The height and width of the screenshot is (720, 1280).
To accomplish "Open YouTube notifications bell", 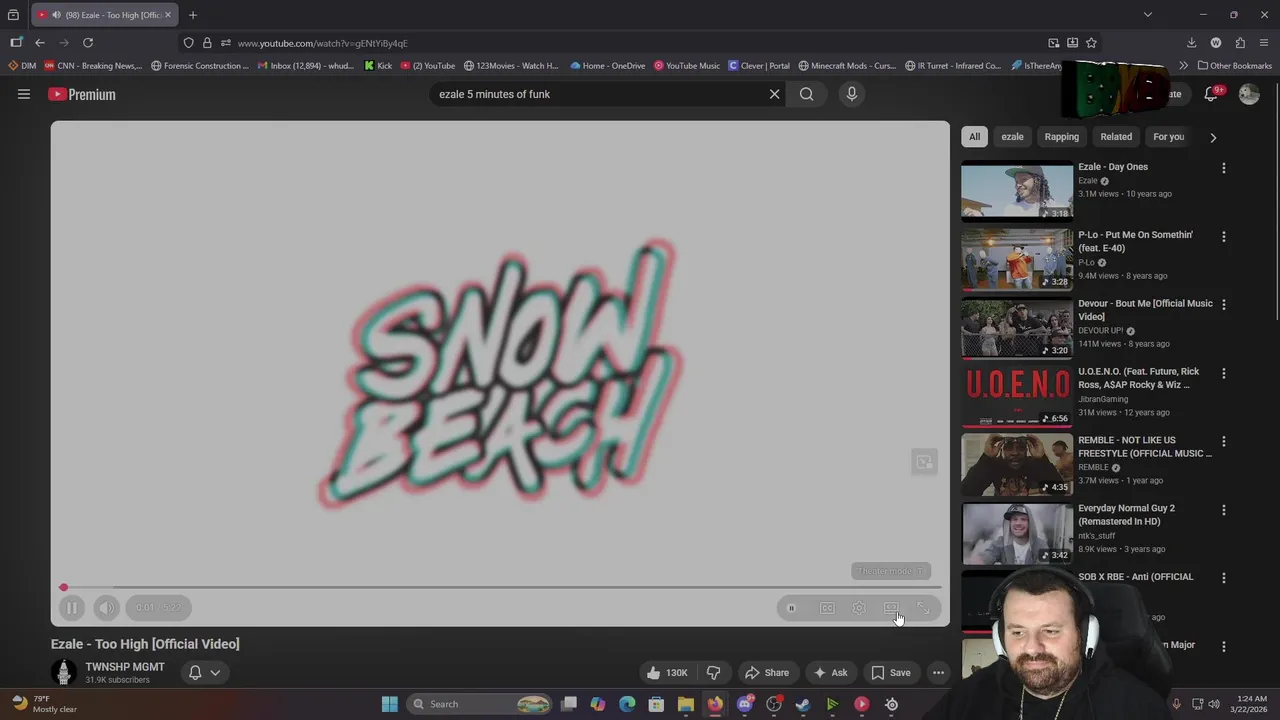I will click(1211, 94).
